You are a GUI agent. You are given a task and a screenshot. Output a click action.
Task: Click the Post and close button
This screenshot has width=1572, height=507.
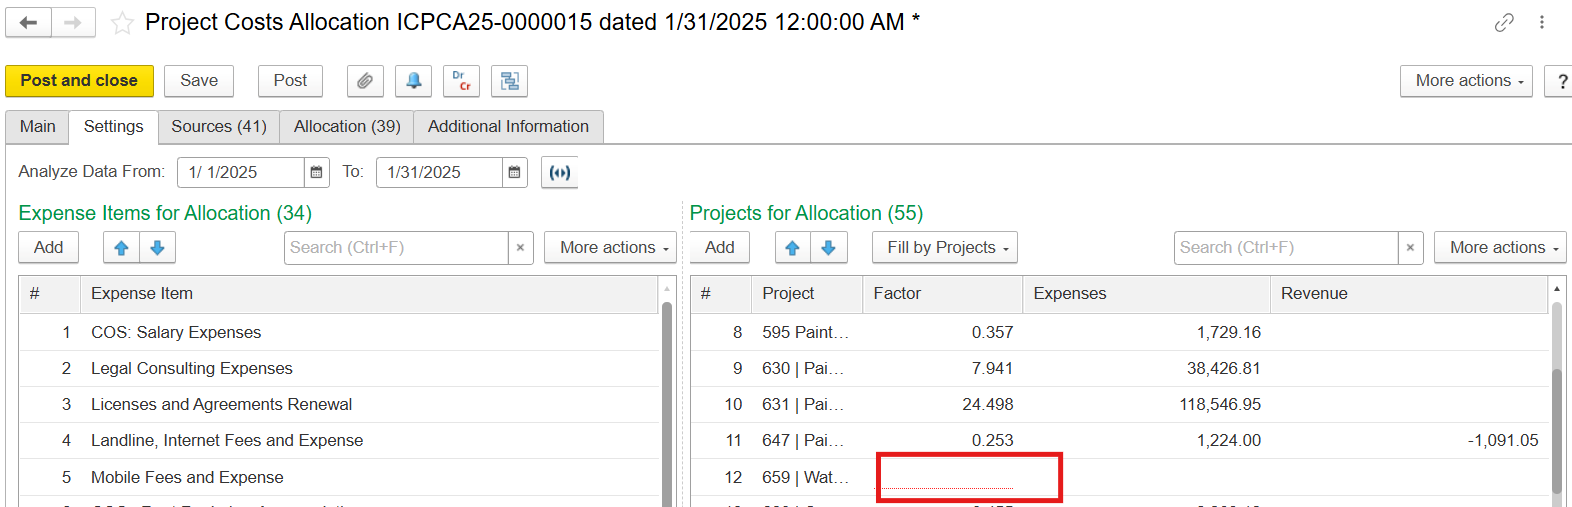pos(79,81)
